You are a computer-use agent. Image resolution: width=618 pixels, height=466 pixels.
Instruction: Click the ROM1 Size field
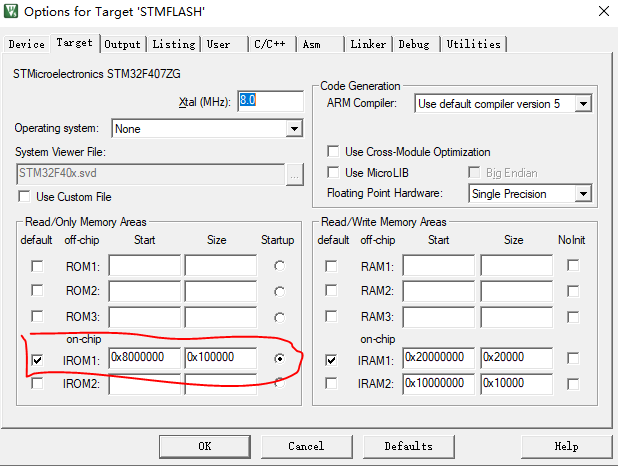221,265
